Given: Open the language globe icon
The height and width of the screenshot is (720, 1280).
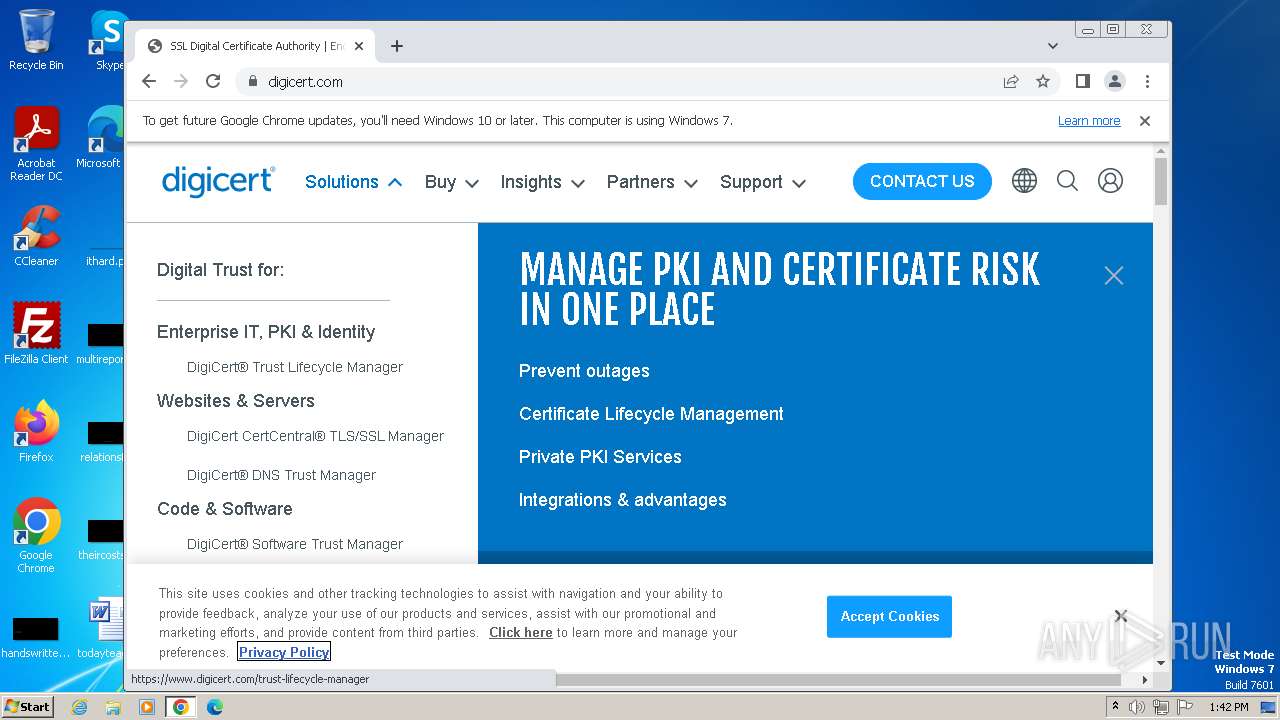Looking at the screenshot, I should pyautogui.click(x=1024, y=181).
